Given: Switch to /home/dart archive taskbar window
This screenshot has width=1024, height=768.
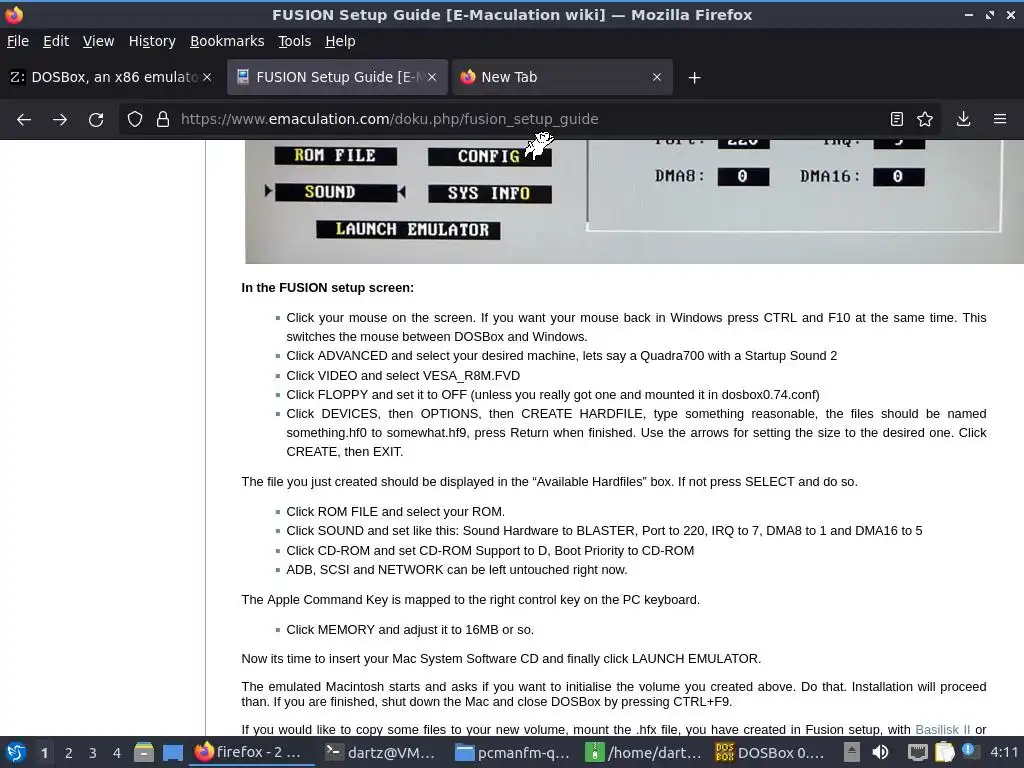Looking at the screenshot, I should [x=643, y=753].
